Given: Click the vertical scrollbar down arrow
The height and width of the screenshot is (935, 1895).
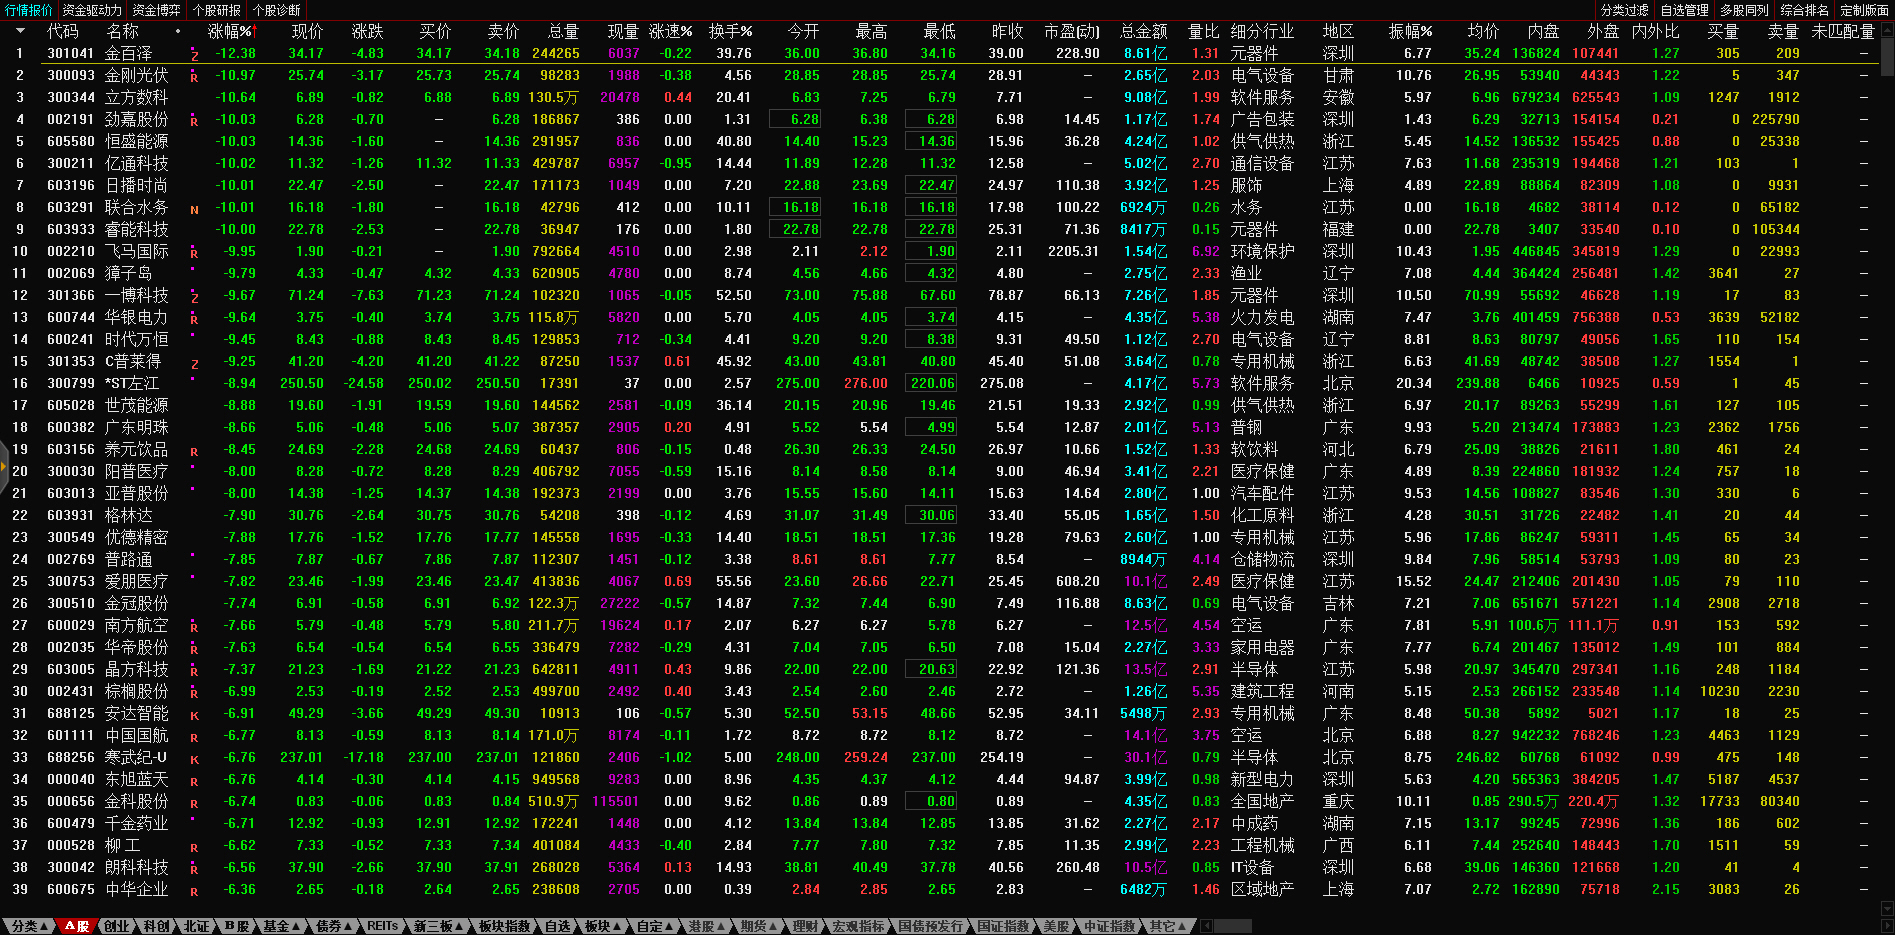Looking at the screenshot, I should (1886, 909).
